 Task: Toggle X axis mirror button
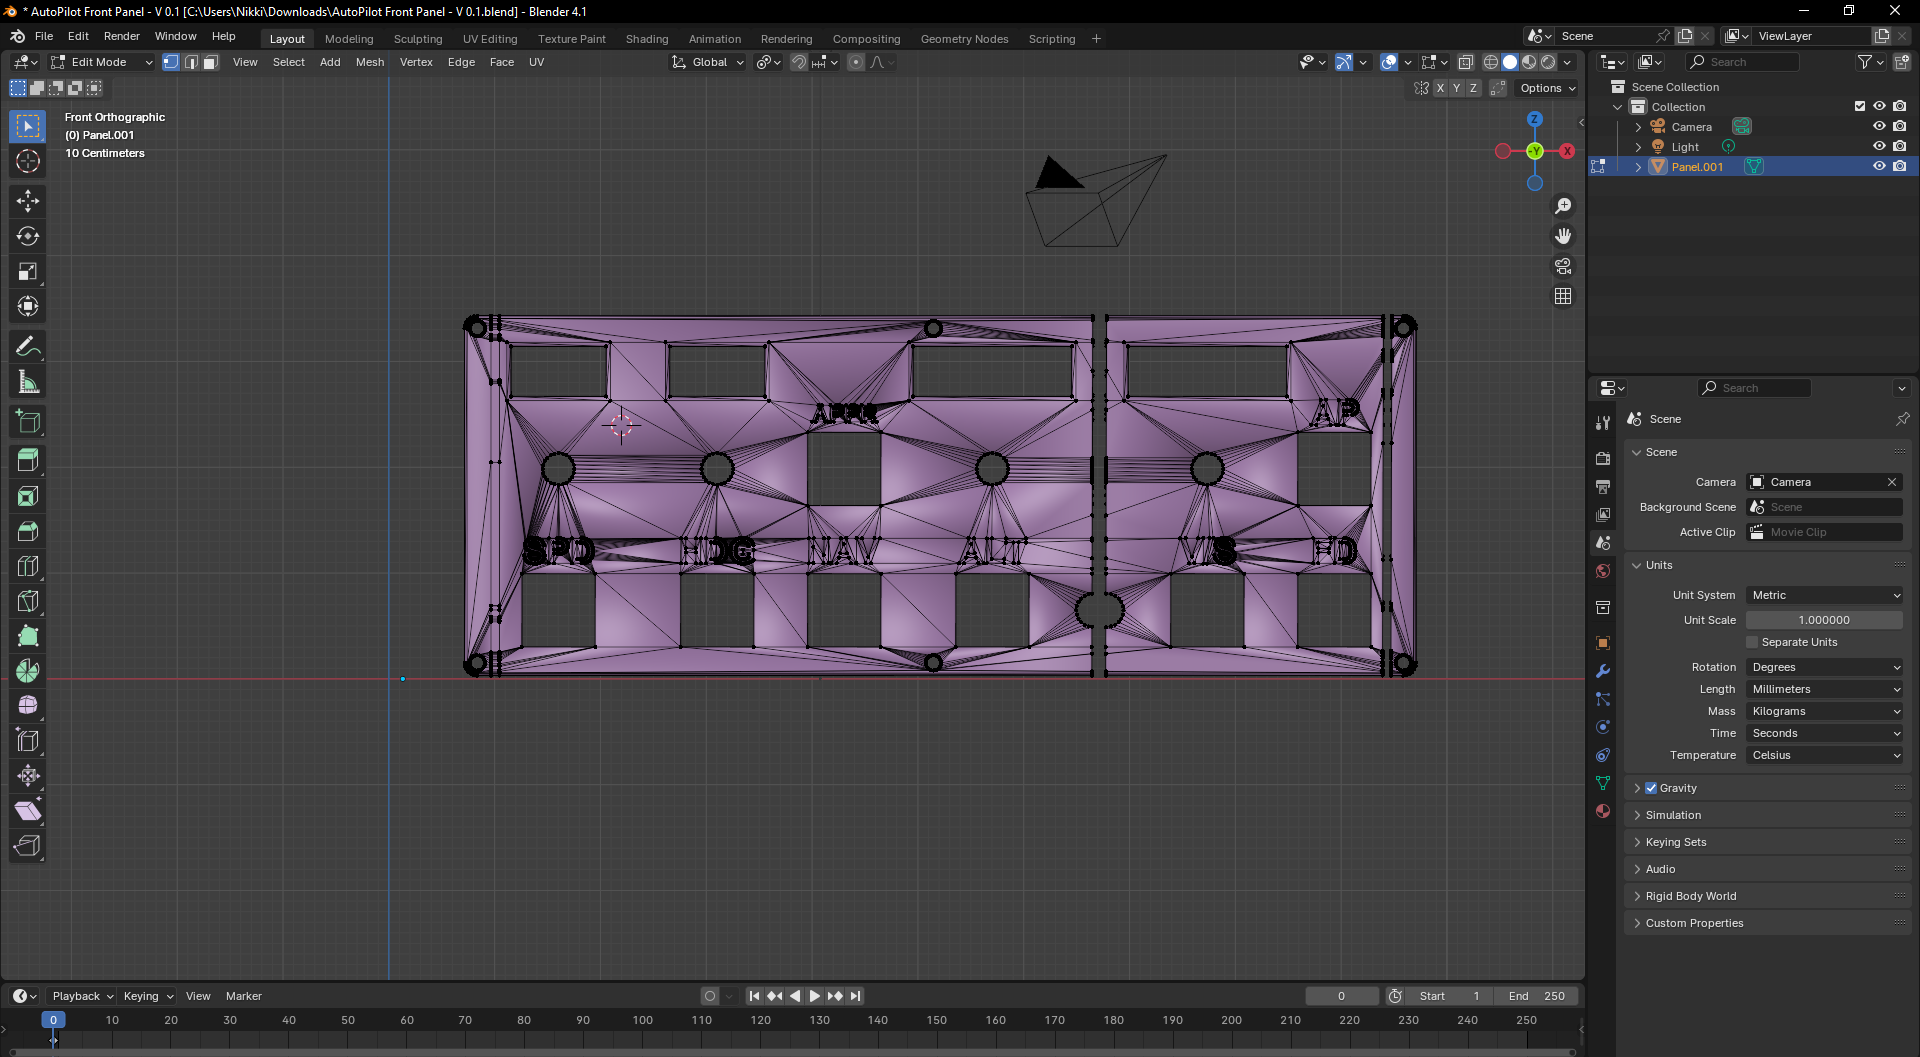coord(1440,88)
